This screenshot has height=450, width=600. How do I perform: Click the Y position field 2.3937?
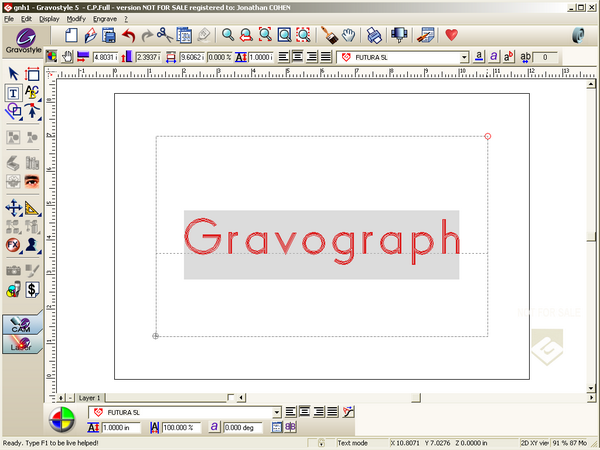tap(148, 57)
